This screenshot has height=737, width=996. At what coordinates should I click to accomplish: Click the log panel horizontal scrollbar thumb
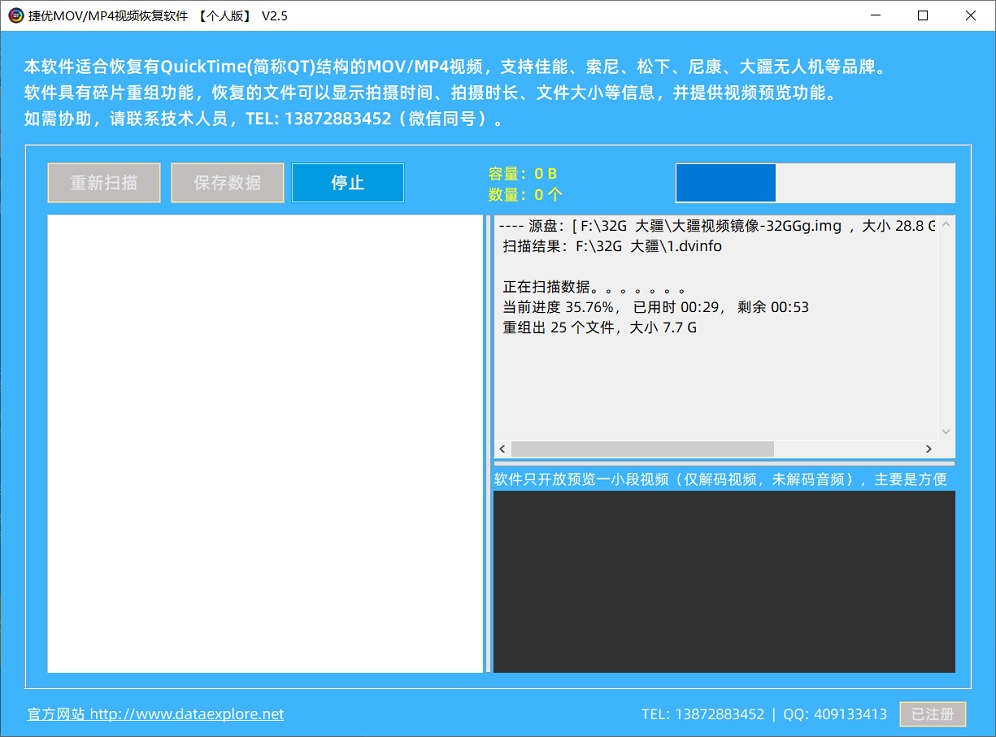pyautogui.click(x=642, y=449)
